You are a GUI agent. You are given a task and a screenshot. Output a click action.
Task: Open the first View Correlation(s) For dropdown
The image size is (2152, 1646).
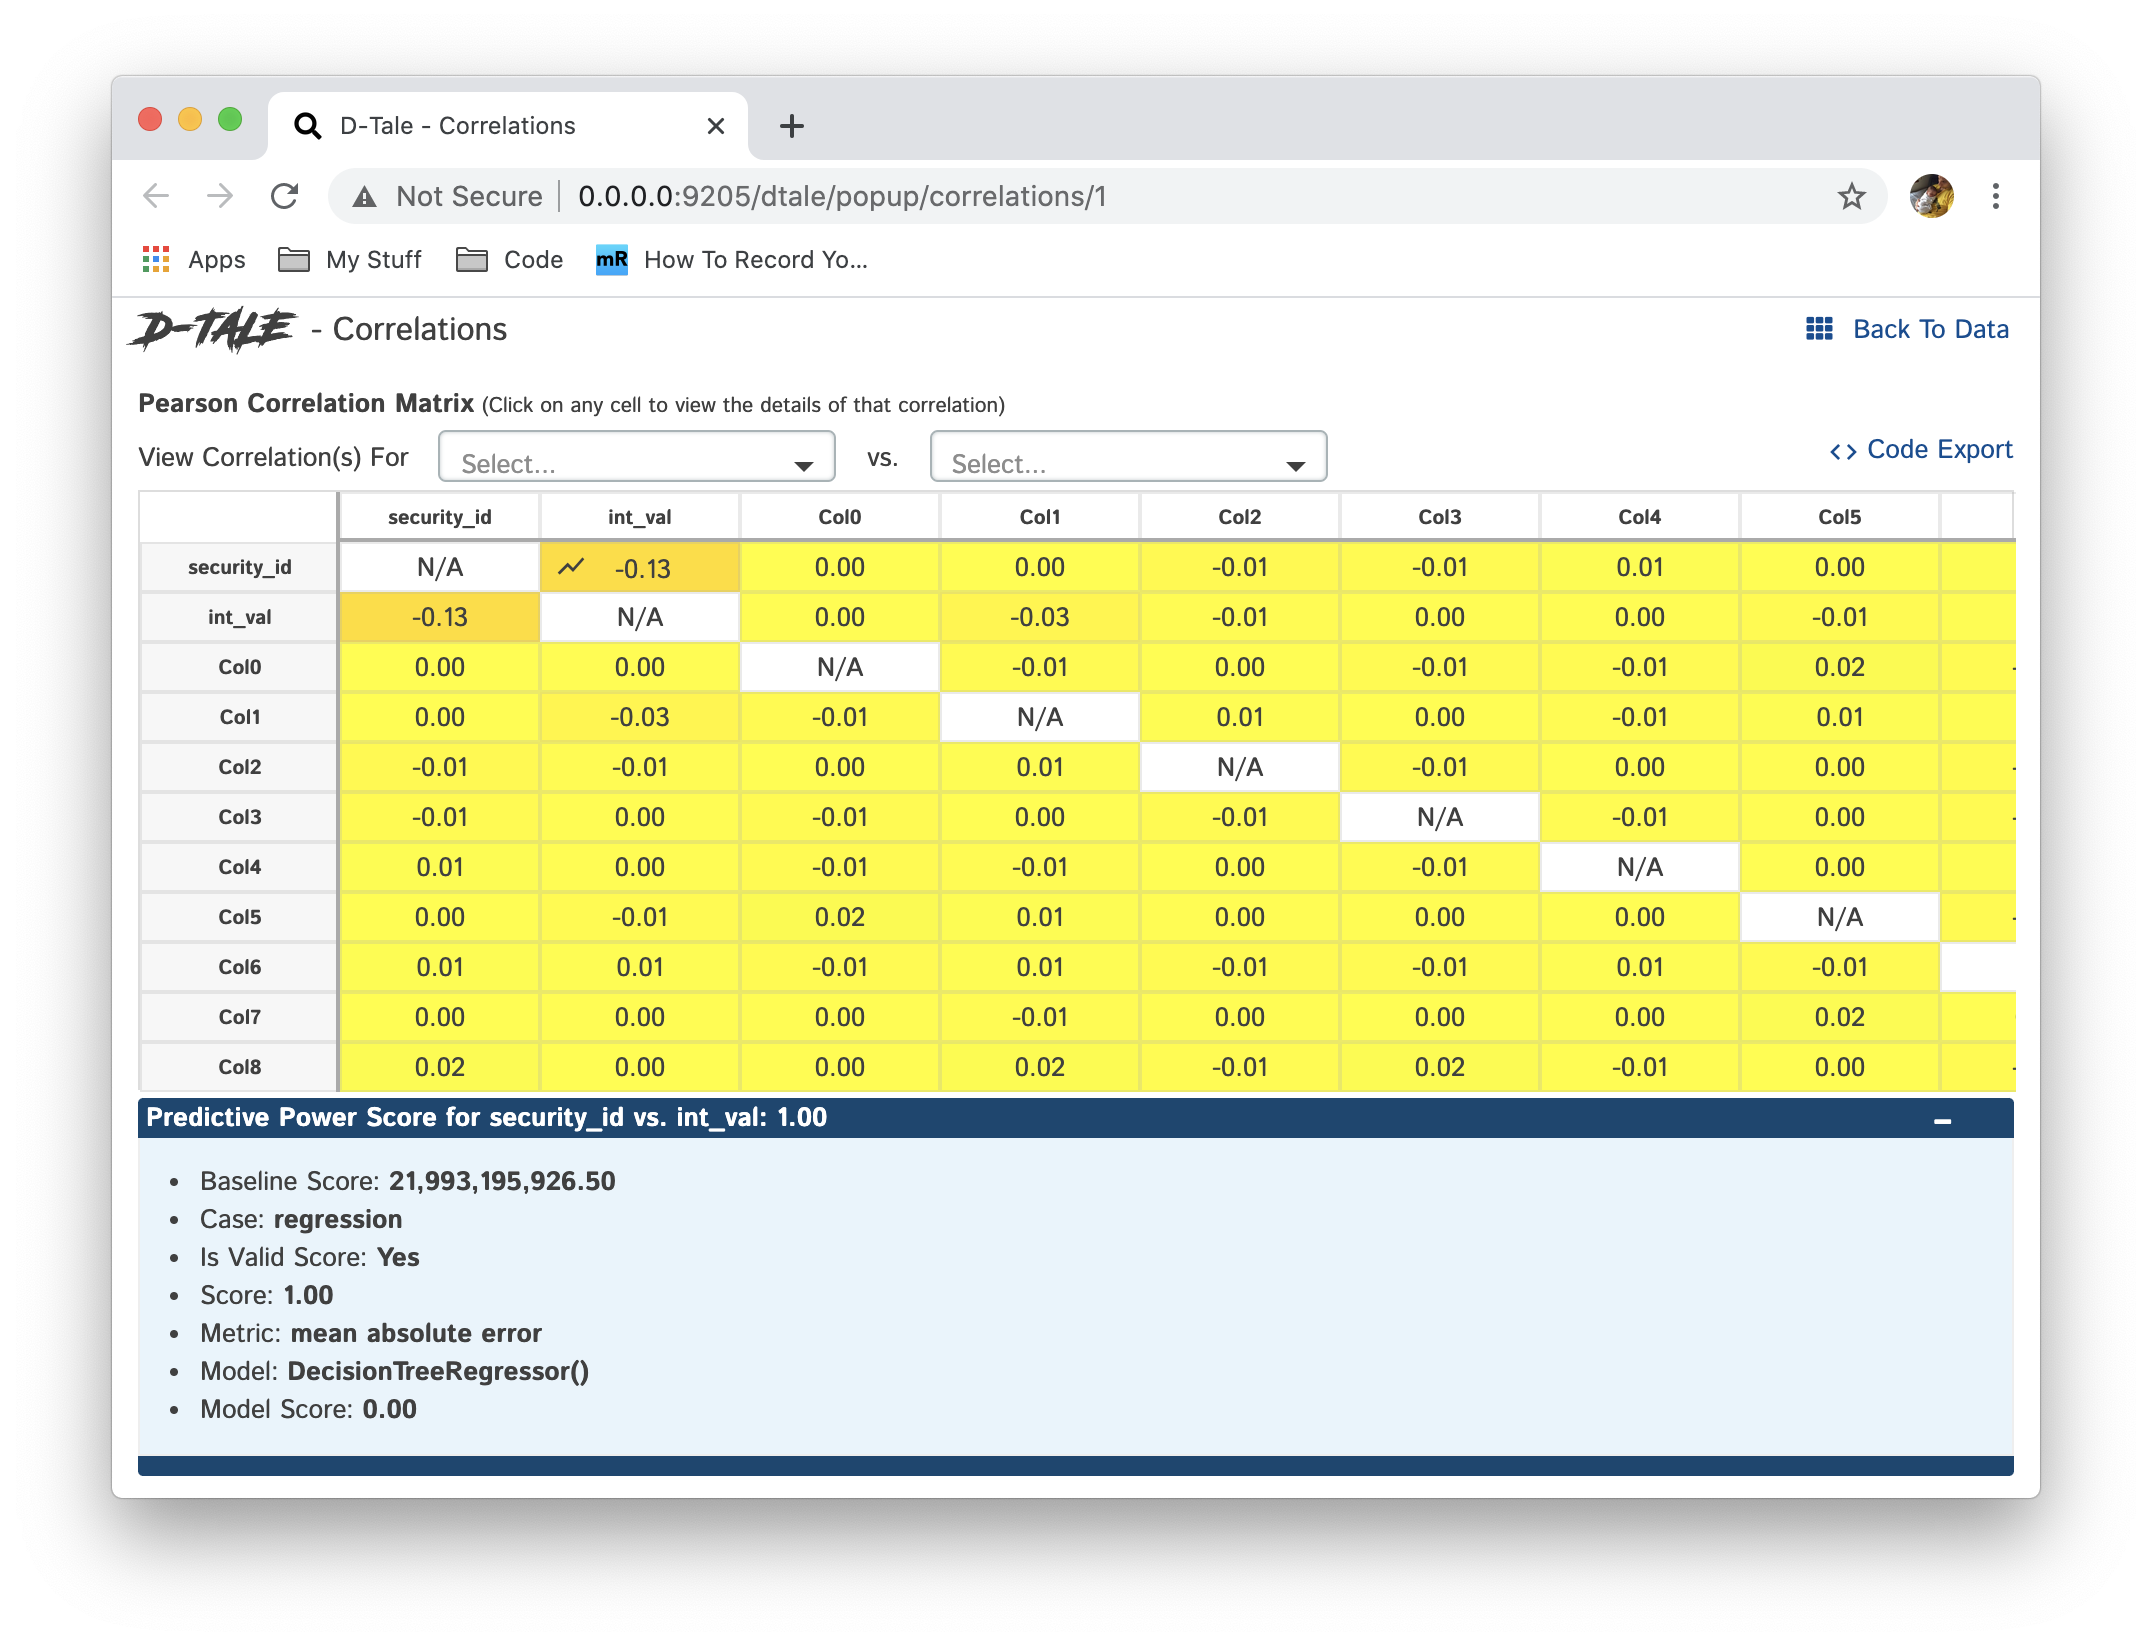[x=636, y=457]
